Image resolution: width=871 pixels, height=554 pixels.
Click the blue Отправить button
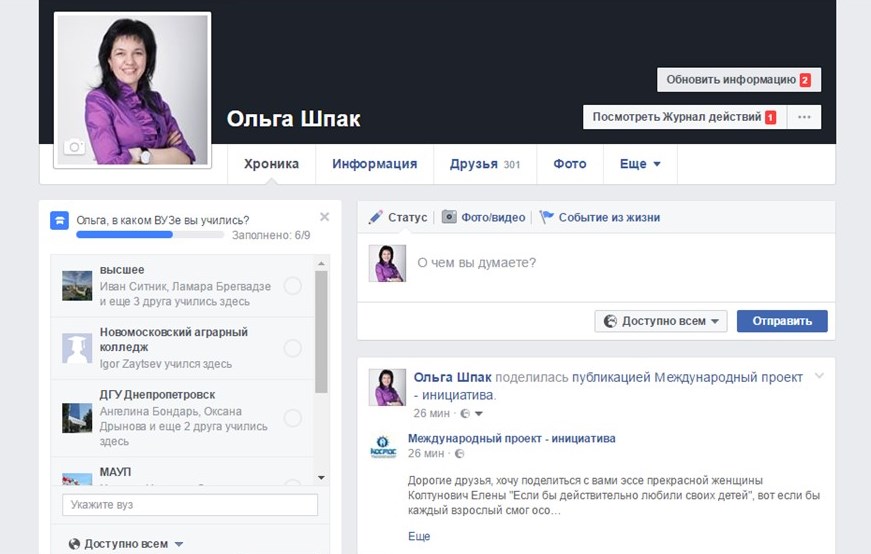click(782, 321)
